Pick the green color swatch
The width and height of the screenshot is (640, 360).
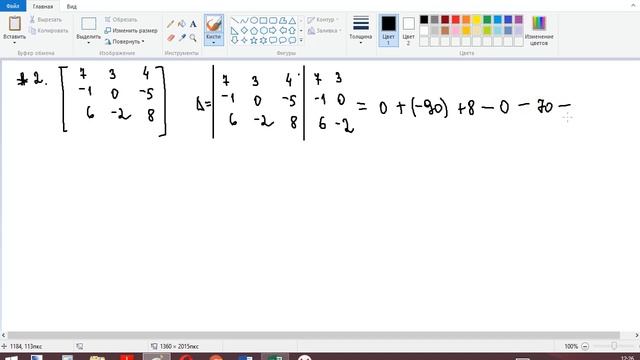point(487,20)
